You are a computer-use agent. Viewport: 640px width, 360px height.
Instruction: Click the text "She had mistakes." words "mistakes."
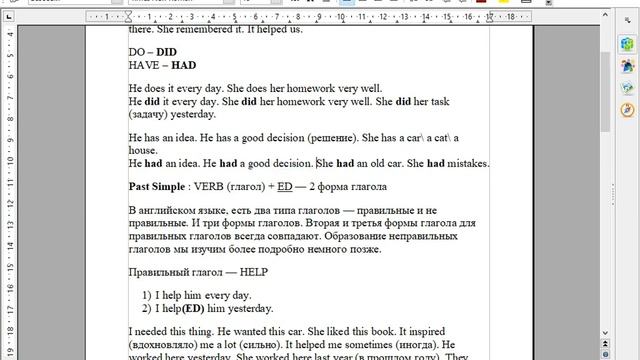(468, 164)
